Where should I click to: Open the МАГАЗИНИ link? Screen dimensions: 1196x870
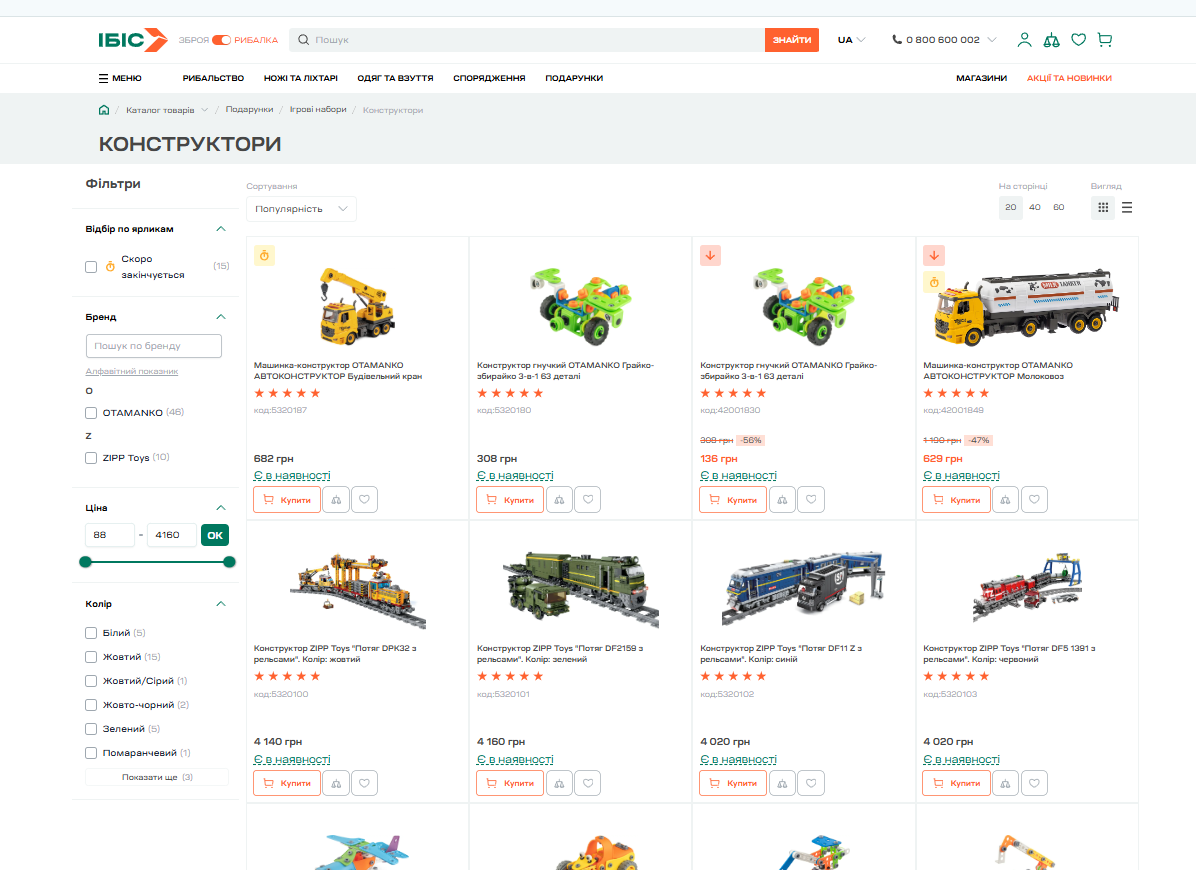click(982, 78)
